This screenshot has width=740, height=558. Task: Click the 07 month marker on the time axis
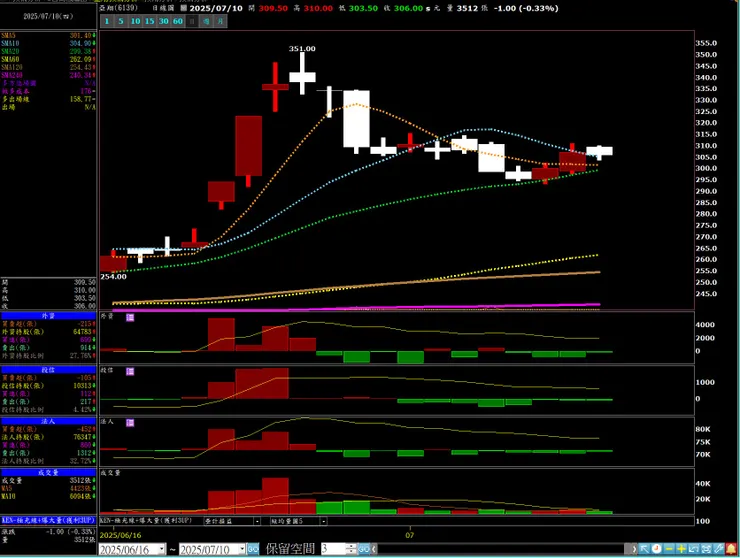410,535
